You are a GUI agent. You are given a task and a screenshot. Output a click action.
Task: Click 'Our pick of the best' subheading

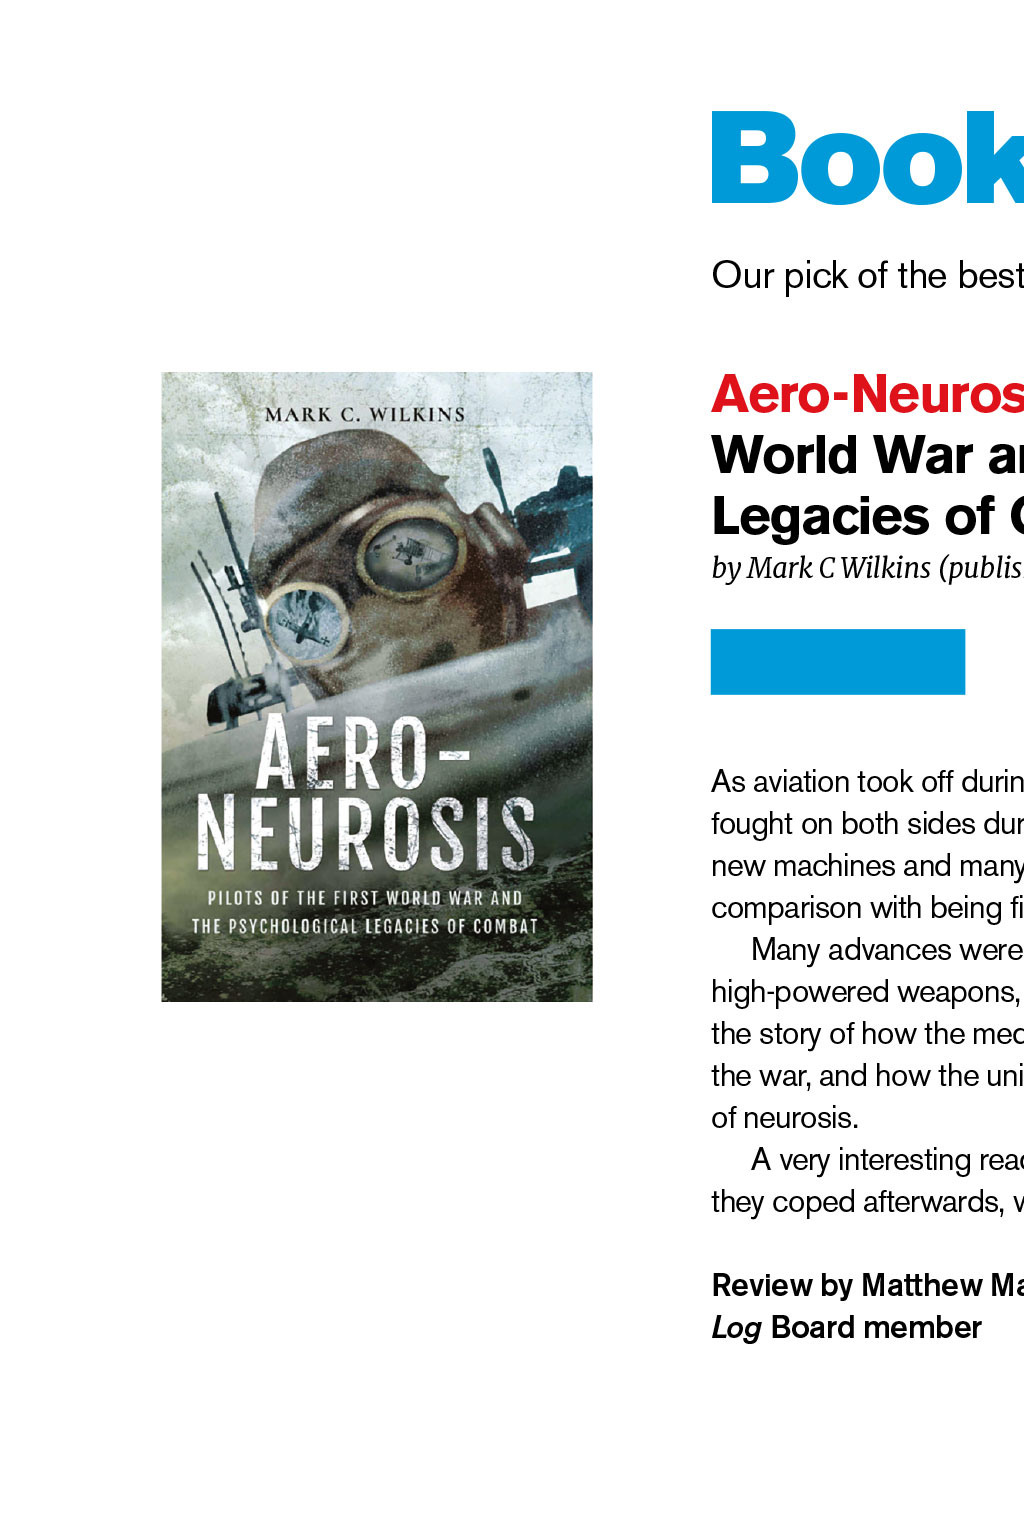click(867, 275)
